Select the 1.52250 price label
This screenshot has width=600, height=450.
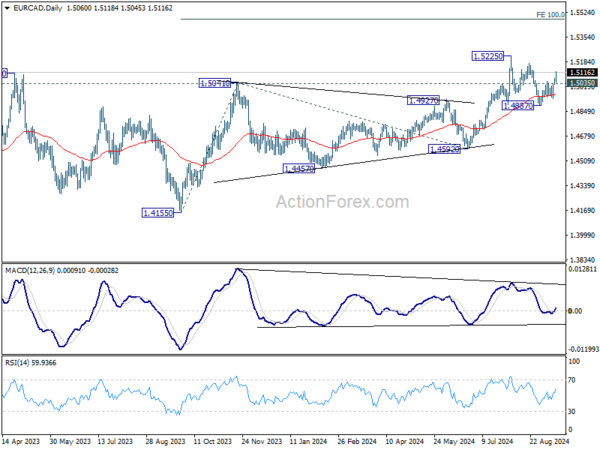point(488,56)
